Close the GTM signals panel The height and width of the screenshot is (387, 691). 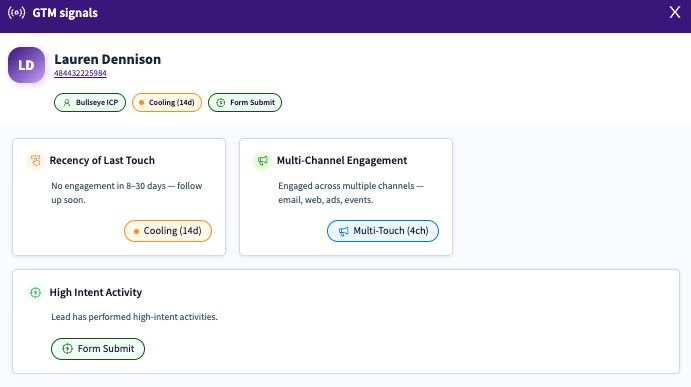pyautogui.click(x=675, y=12)
